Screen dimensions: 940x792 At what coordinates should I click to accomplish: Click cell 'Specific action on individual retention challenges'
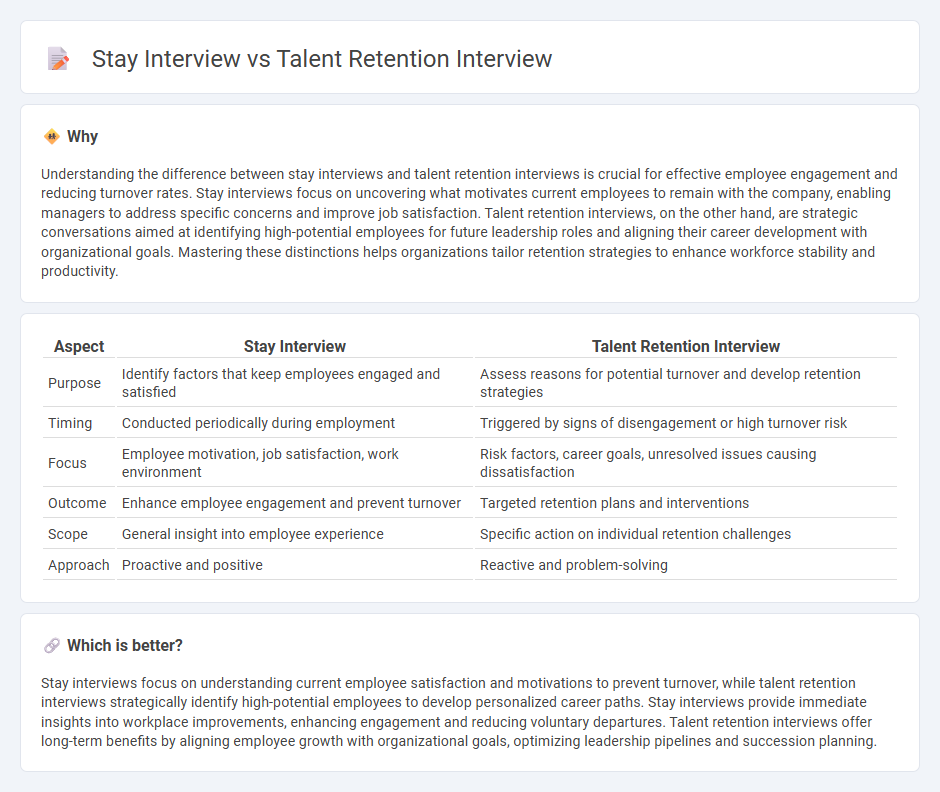click(x=686, y=534)
